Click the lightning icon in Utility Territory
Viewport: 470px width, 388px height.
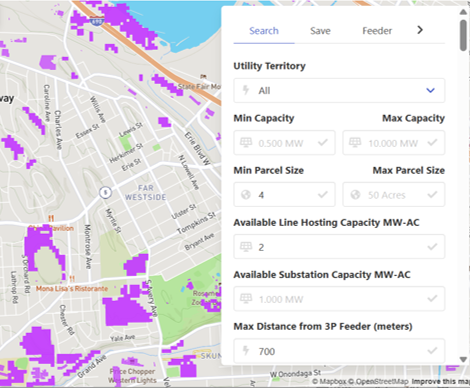[246, 90]
